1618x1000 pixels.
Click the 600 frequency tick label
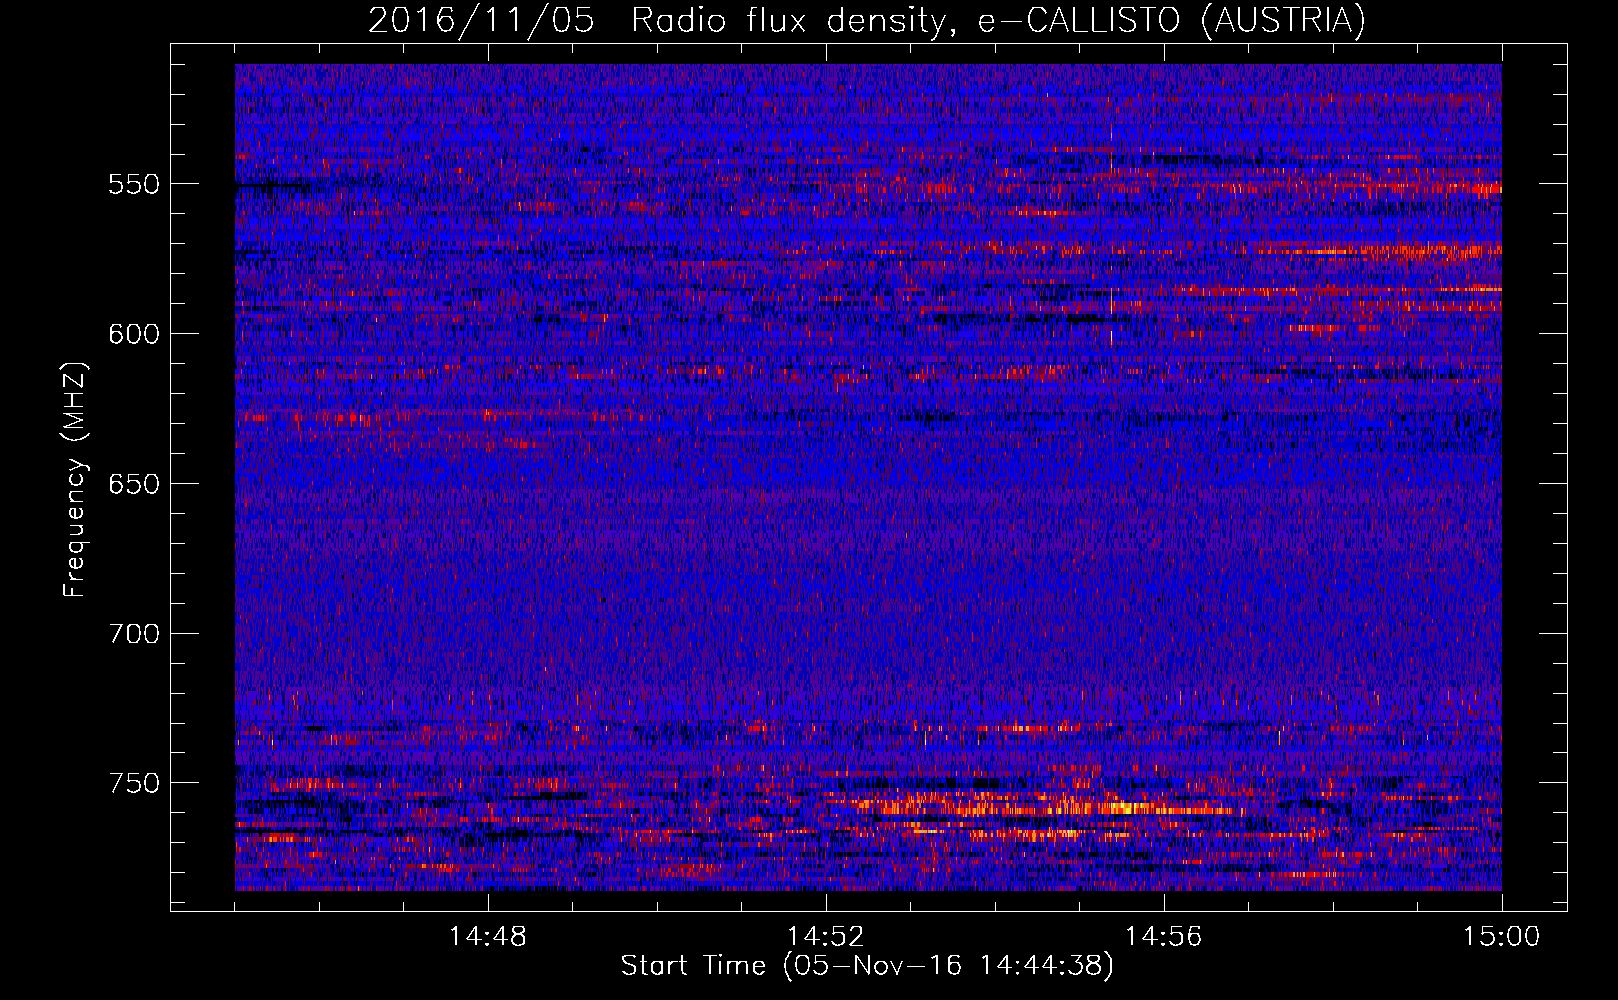point(134,335)
